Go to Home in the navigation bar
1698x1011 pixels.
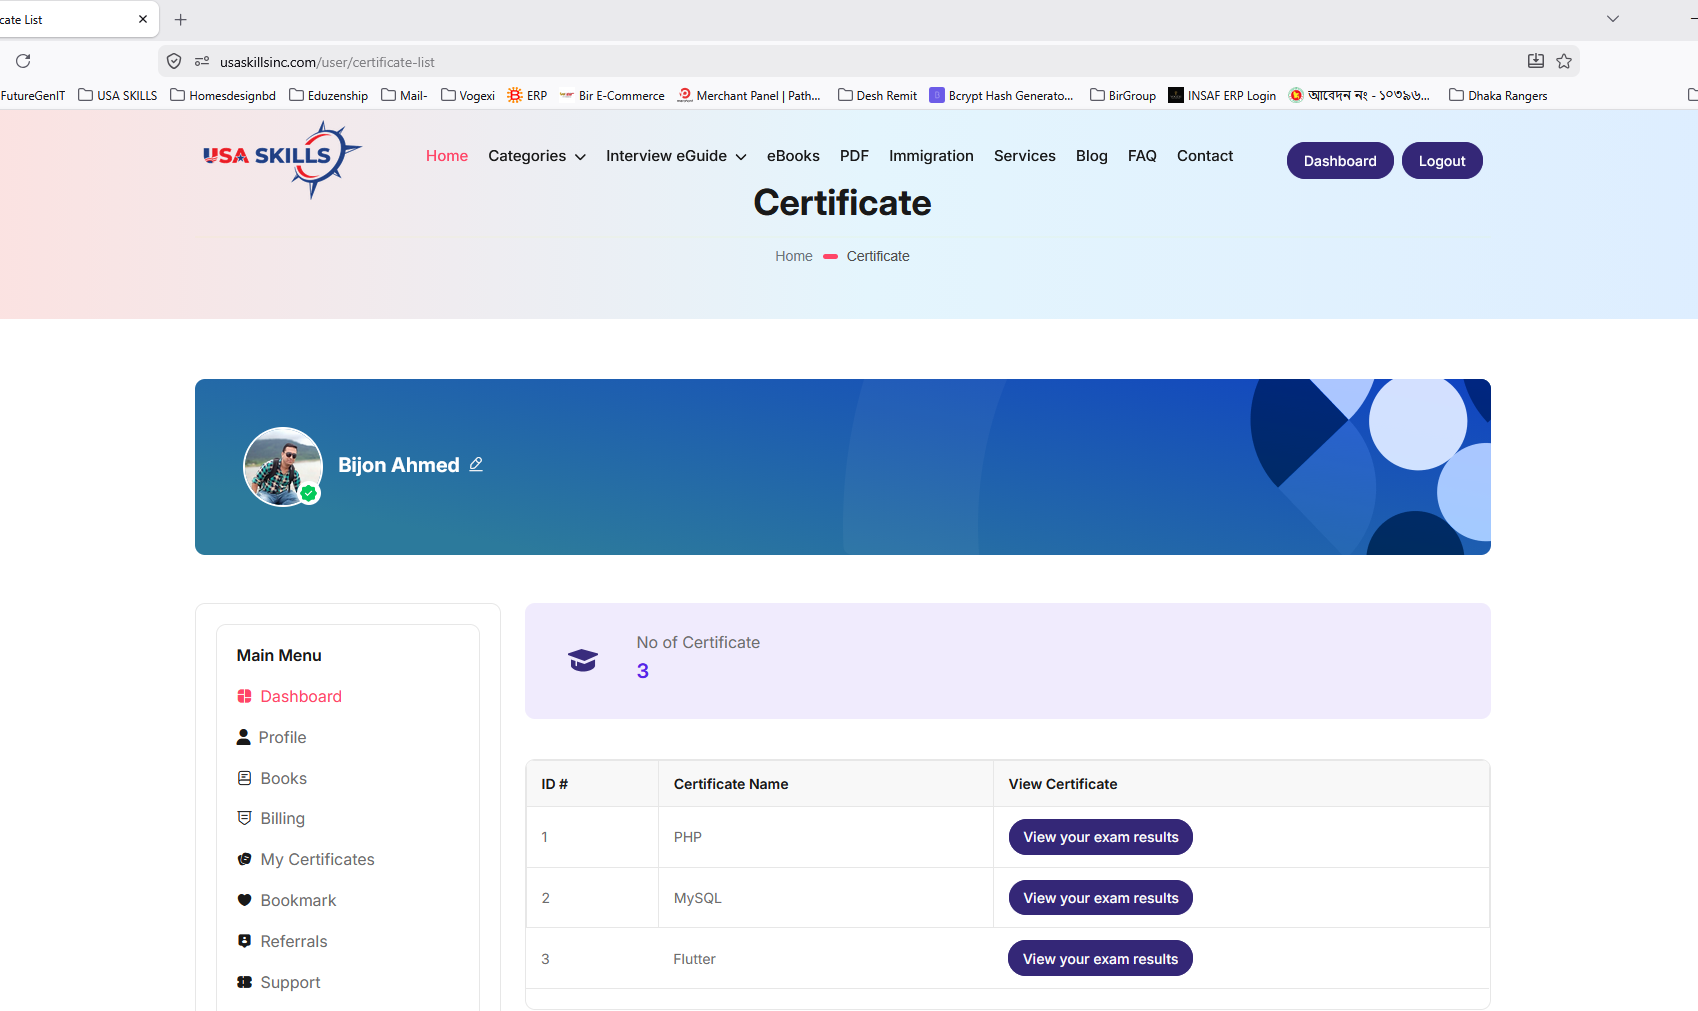click(447, 156)
